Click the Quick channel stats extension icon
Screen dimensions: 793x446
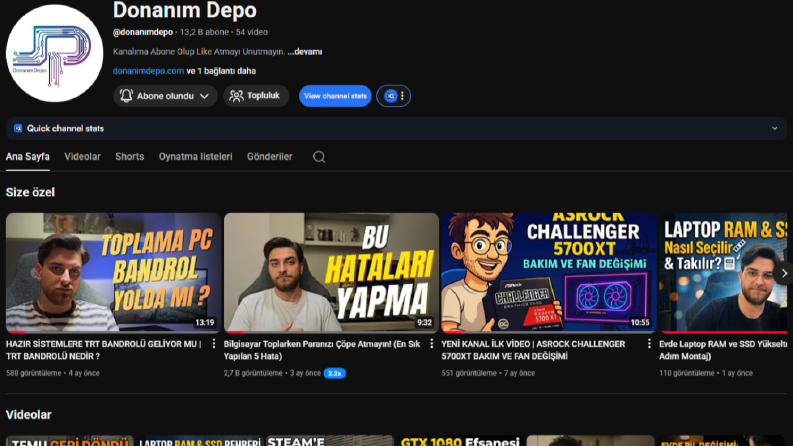[18, 128]
